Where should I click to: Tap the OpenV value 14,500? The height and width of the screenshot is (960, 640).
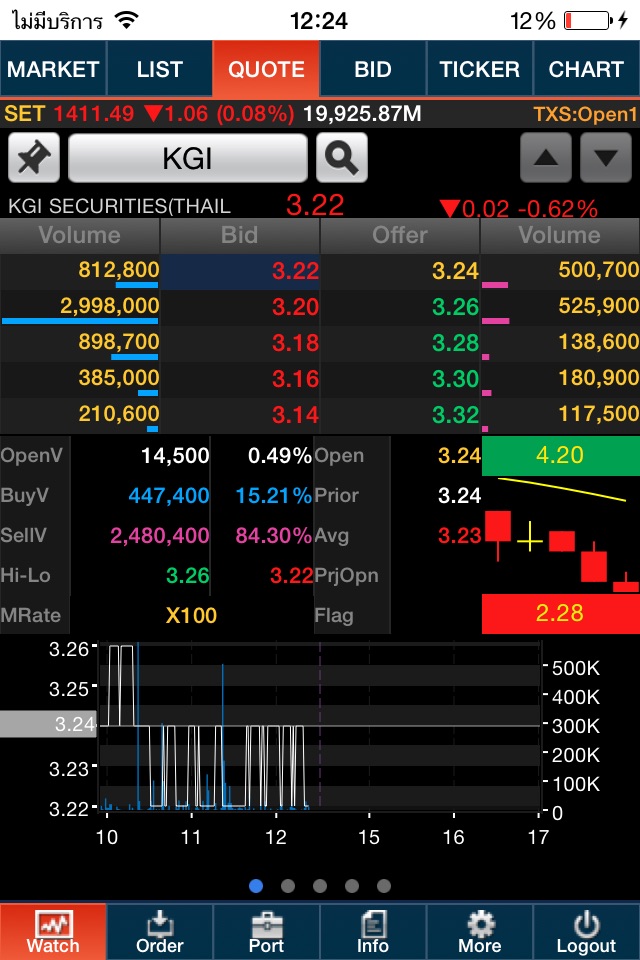(x=175, y=456)
